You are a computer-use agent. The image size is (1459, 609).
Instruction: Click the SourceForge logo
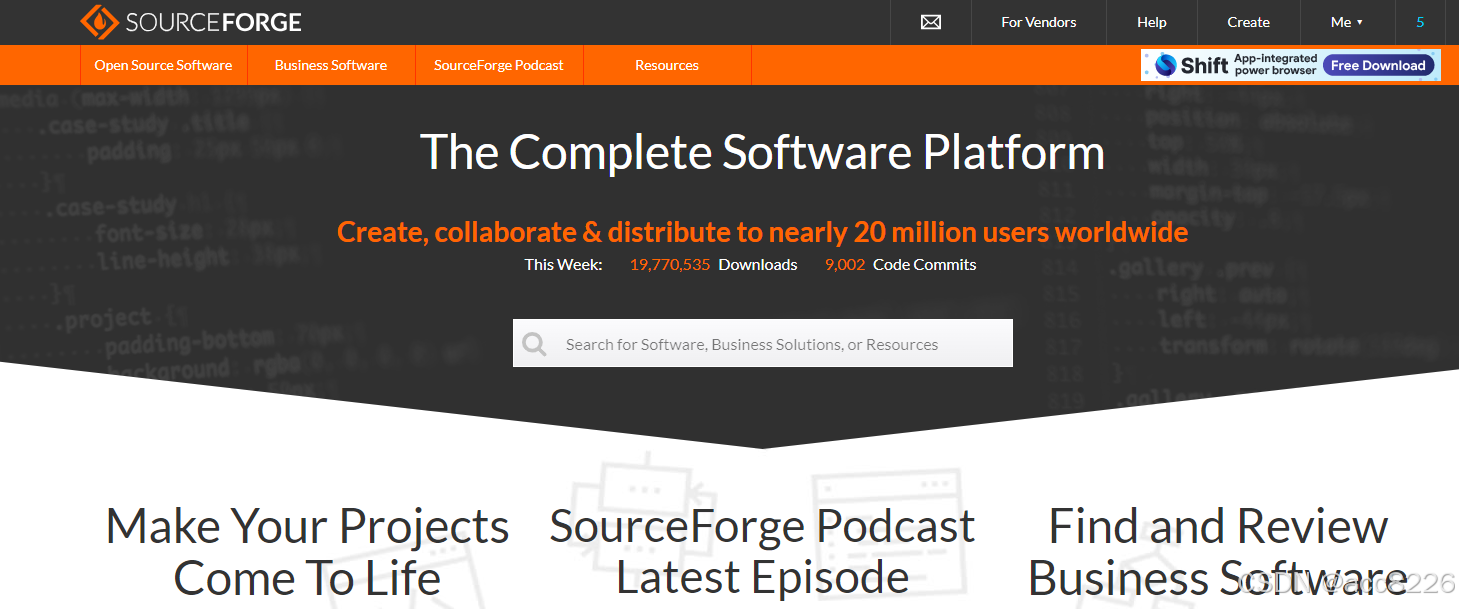[190, 22]
